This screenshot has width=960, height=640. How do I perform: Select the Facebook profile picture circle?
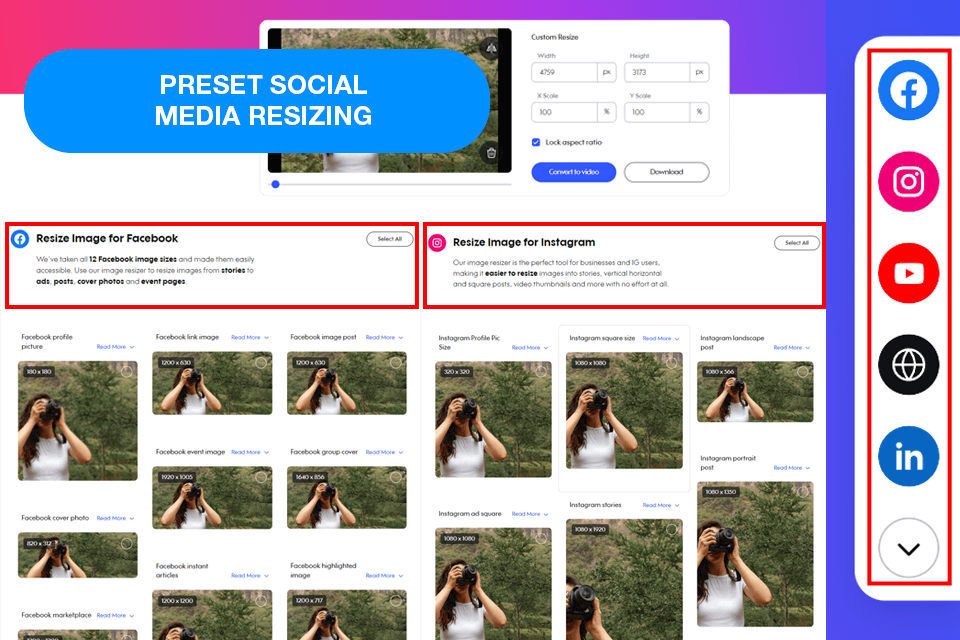[127, 371]
